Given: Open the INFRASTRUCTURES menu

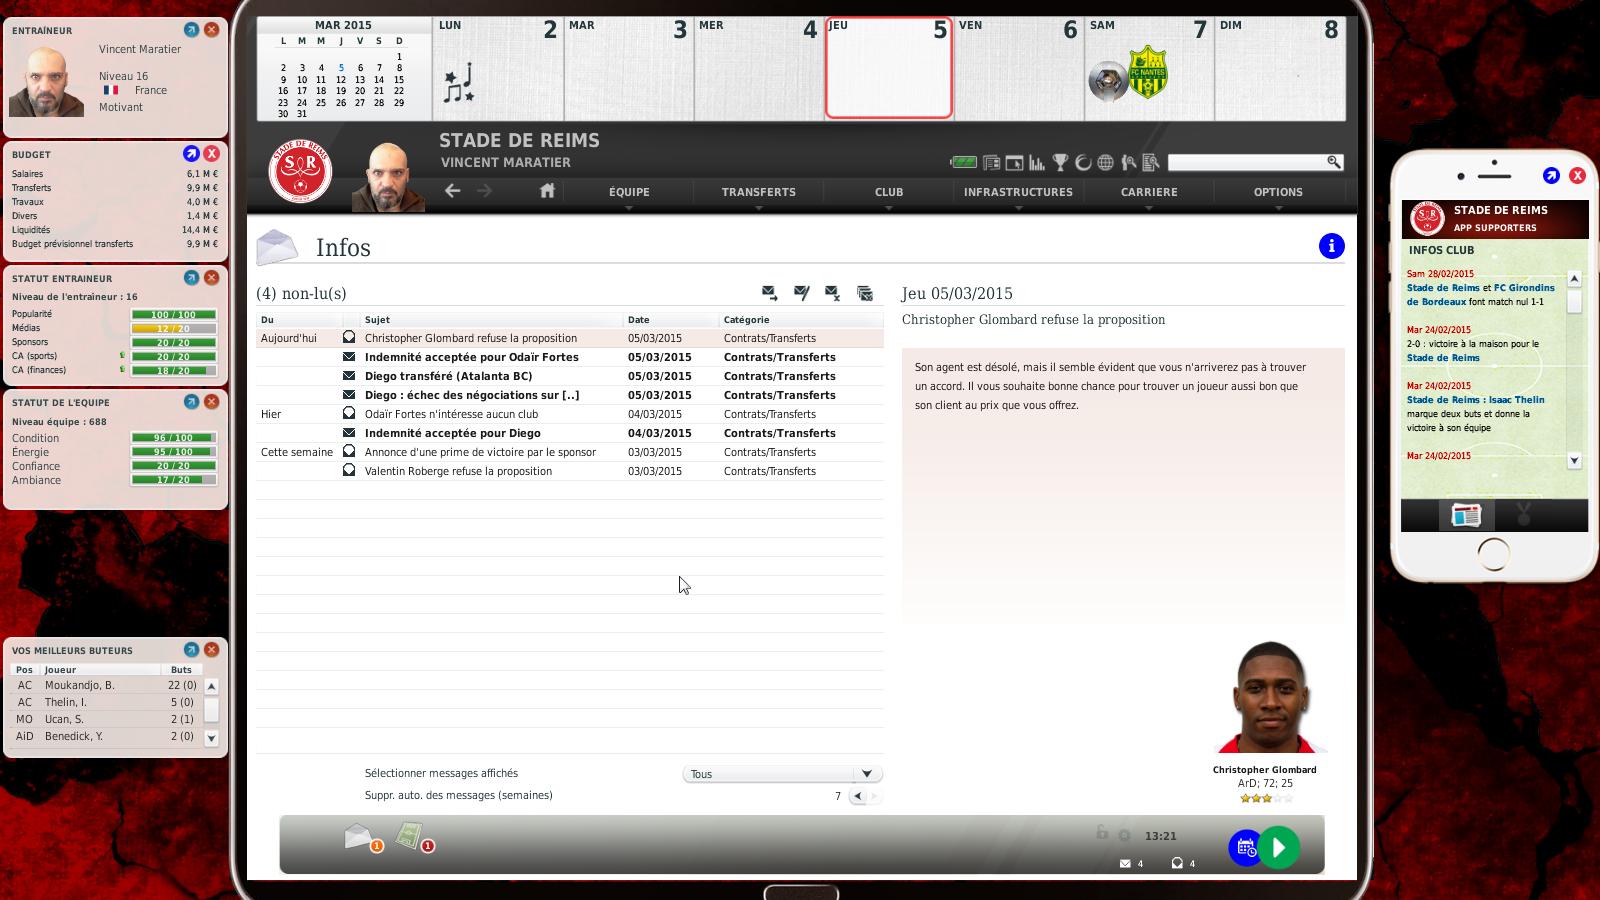Looking at the screenshot, I should pyautogui.click(x=1018, y=192).
